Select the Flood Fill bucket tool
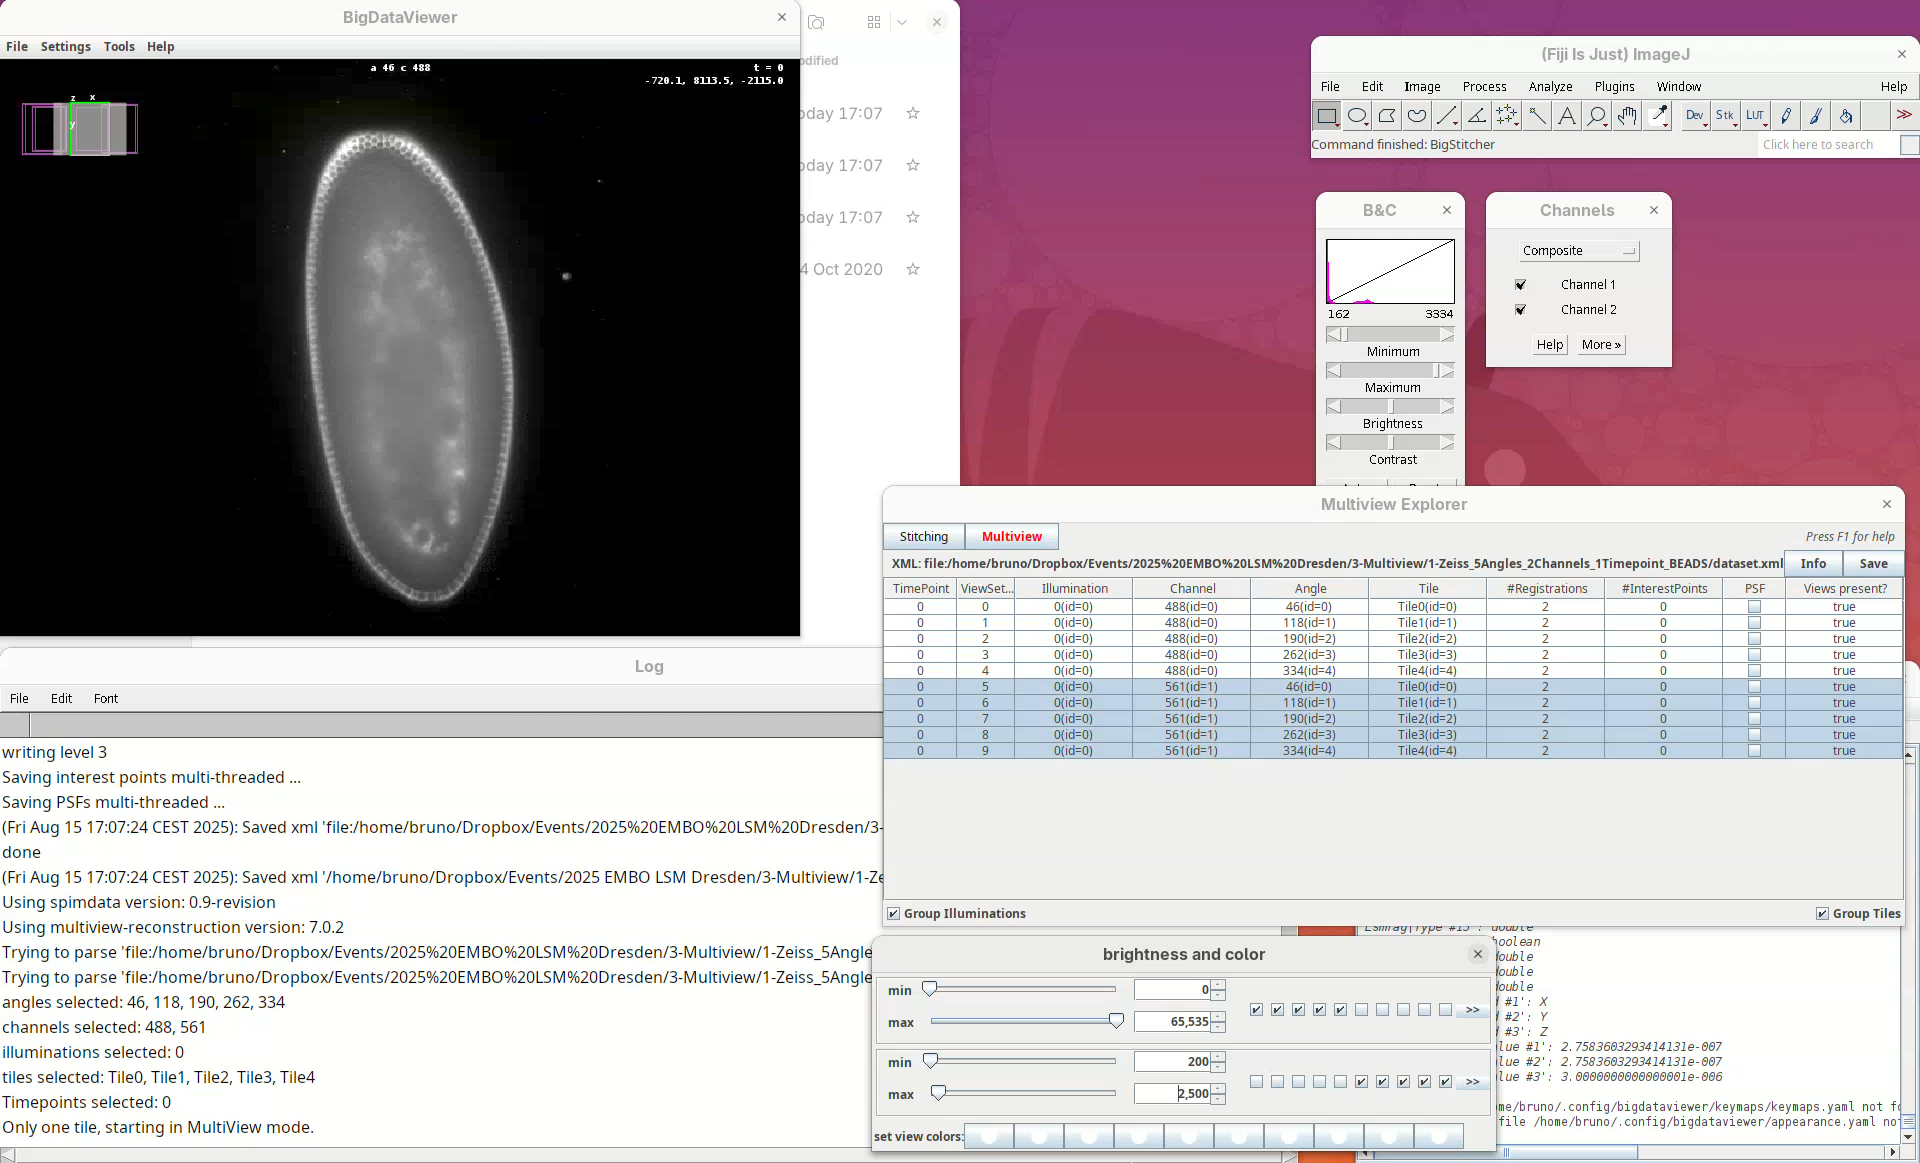The width and height of the screenshot is (1920, 1163). pos(1845,116)
